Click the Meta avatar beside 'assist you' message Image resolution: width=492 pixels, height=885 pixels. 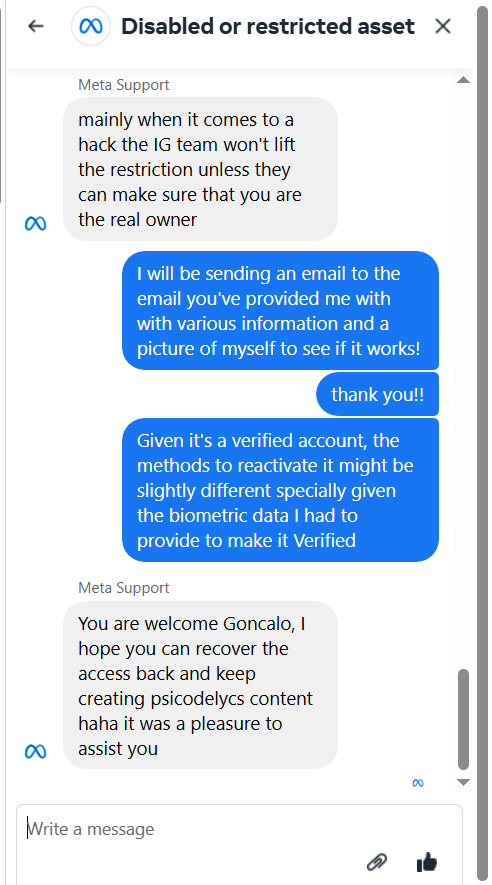36,752
